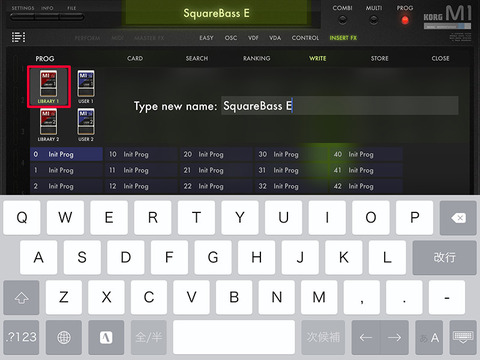Open the browser list icon
The height and width of the screenshot is (360, 480).
coord(18,37)
